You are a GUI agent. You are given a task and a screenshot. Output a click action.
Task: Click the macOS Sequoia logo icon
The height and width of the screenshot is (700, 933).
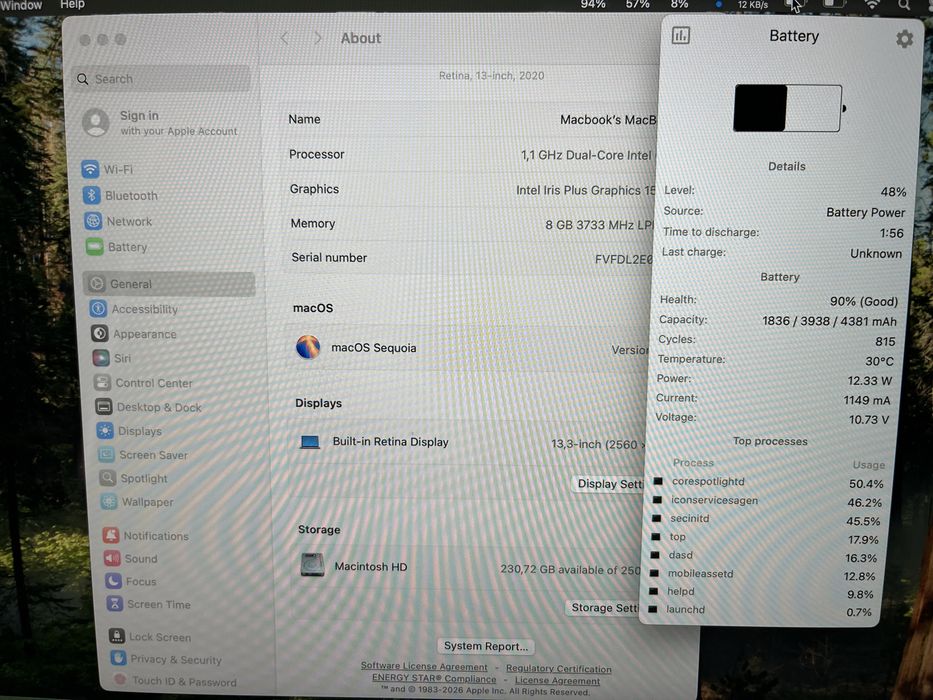(308, 347)
